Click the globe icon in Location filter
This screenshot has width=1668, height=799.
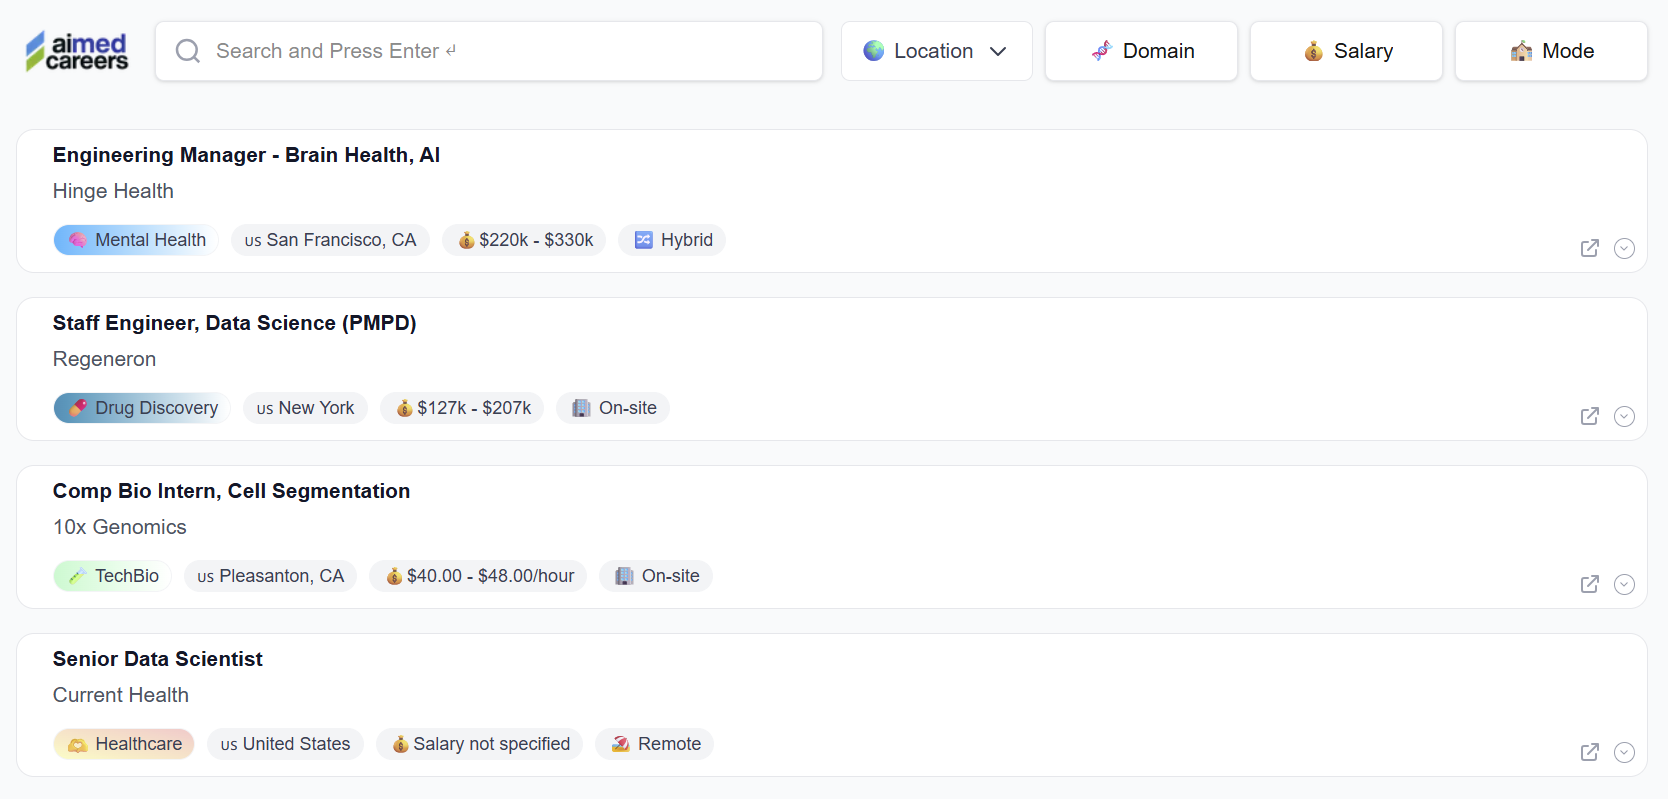pos(874,51)
